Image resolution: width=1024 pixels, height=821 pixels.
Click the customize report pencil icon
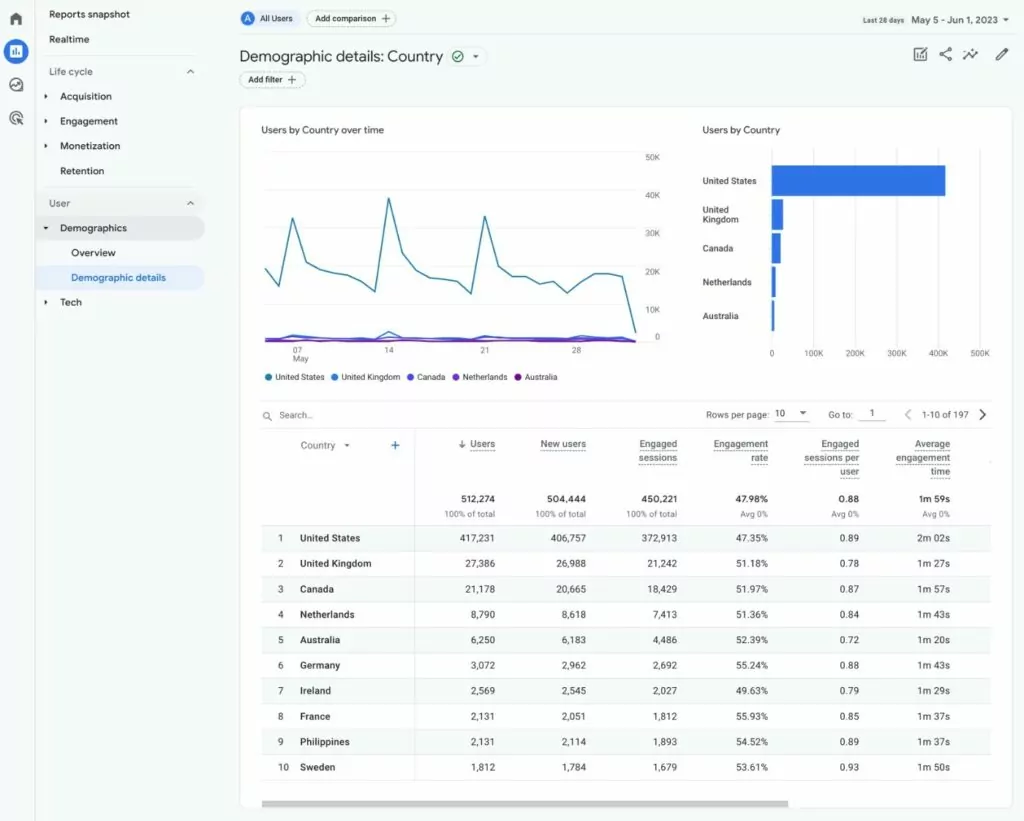pyautogui.click(x=1002, y=54)
